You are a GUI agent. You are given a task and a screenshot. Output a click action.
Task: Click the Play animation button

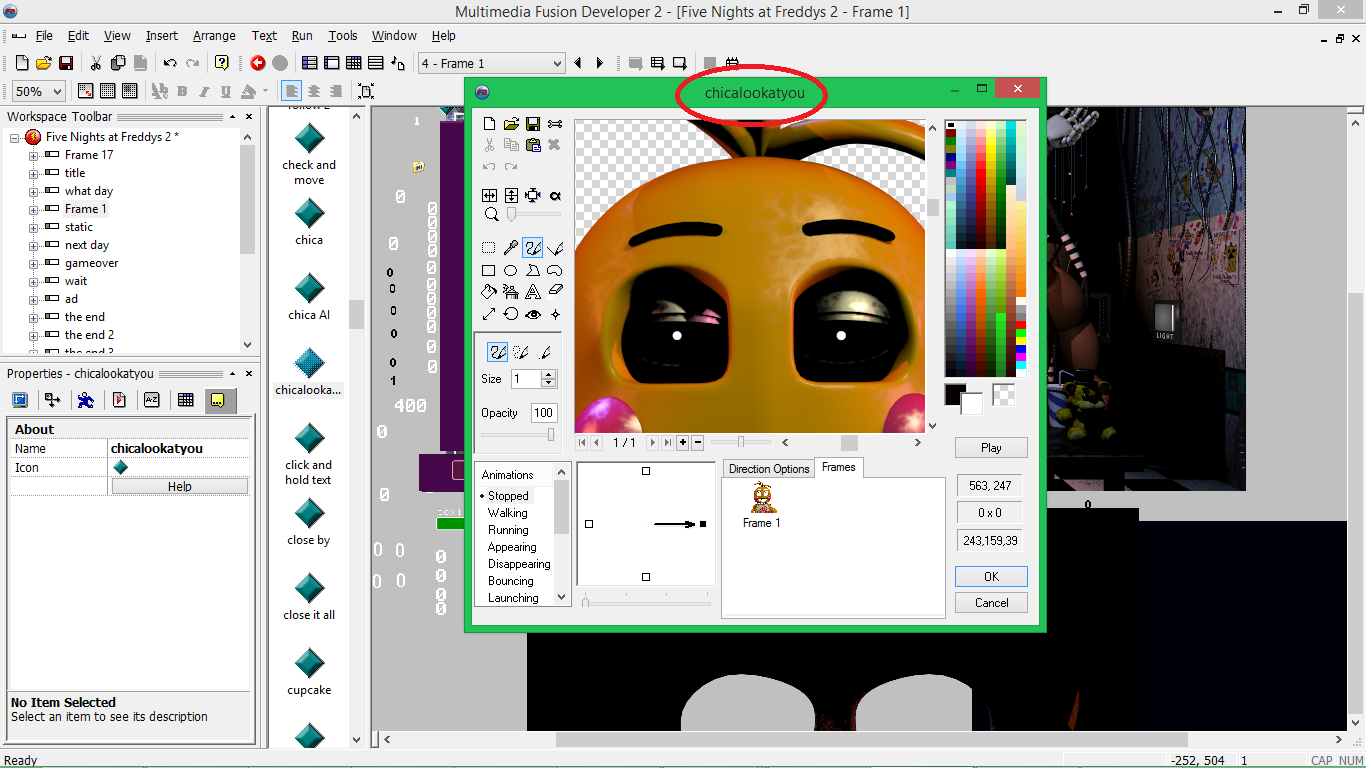point(991,448)
